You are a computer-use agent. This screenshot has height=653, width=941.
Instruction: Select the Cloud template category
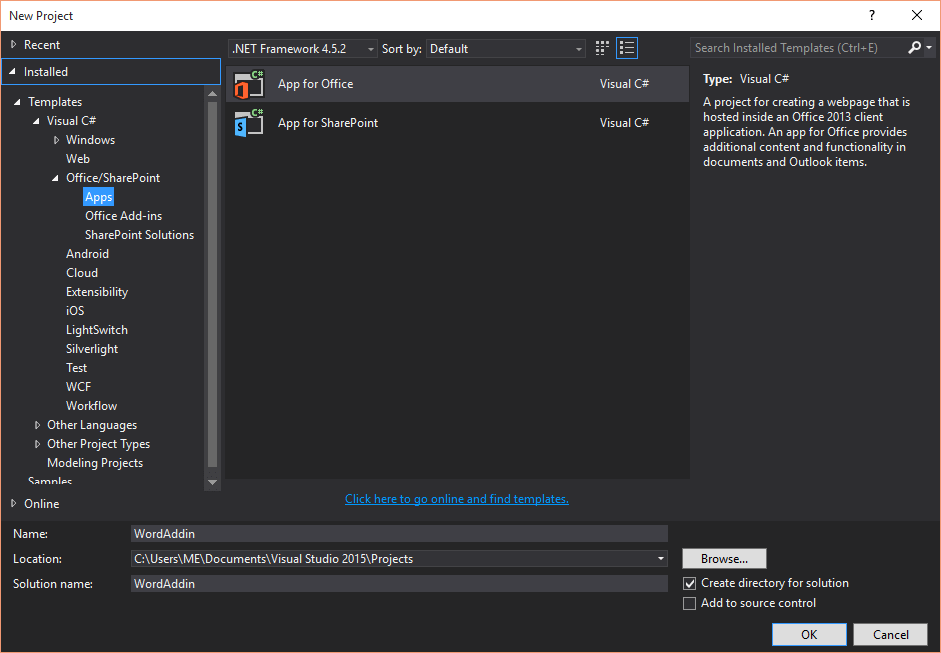(82, 273)
